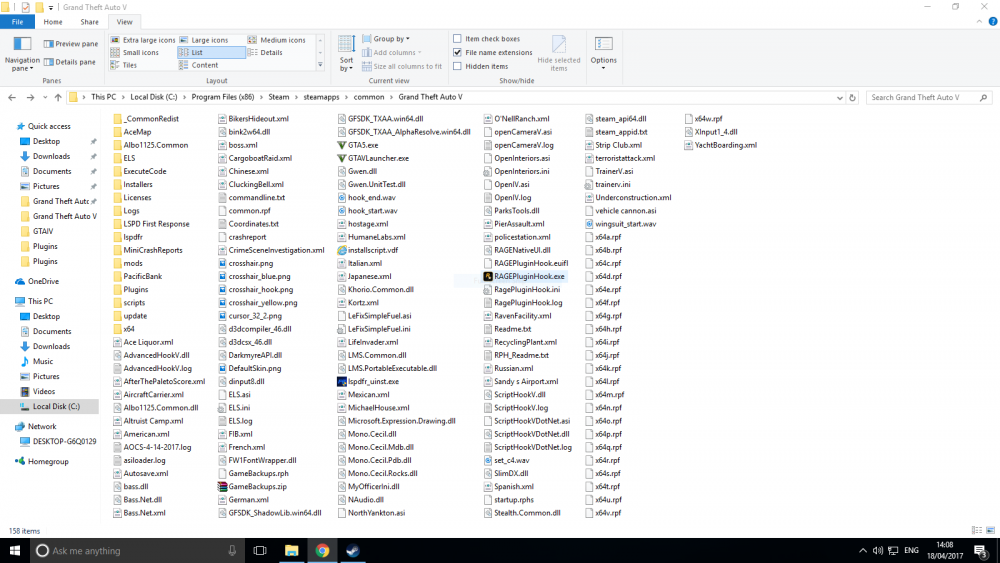Open the Navigation pane menu

22,57
